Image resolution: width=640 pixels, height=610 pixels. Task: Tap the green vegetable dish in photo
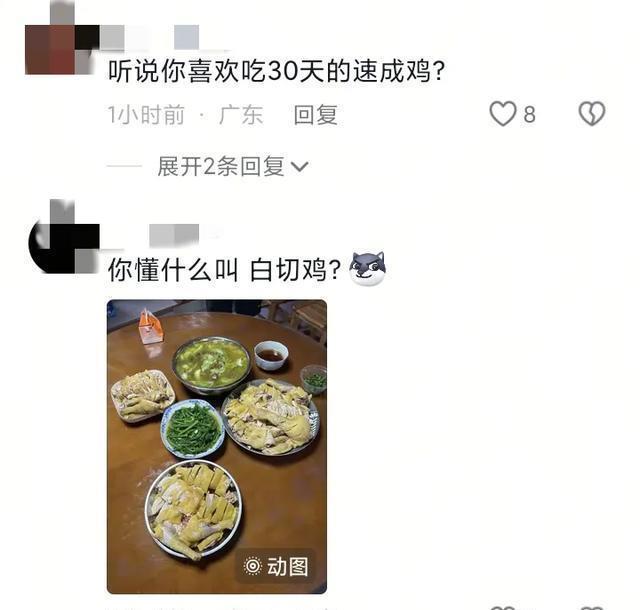(193, 428)
